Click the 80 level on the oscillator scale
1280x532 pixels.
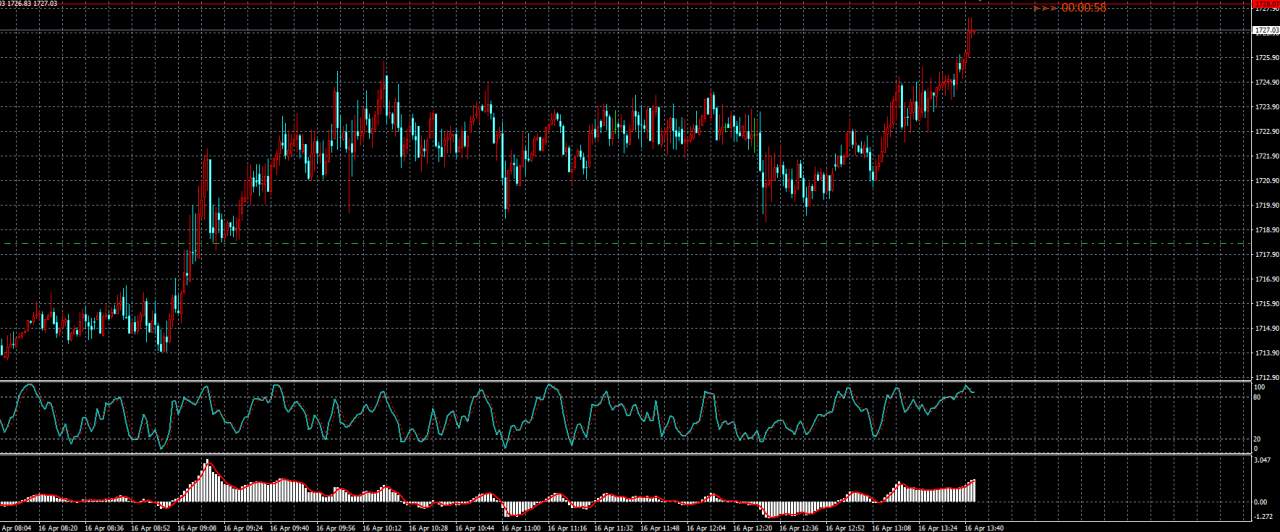(x=1258, y=397)
